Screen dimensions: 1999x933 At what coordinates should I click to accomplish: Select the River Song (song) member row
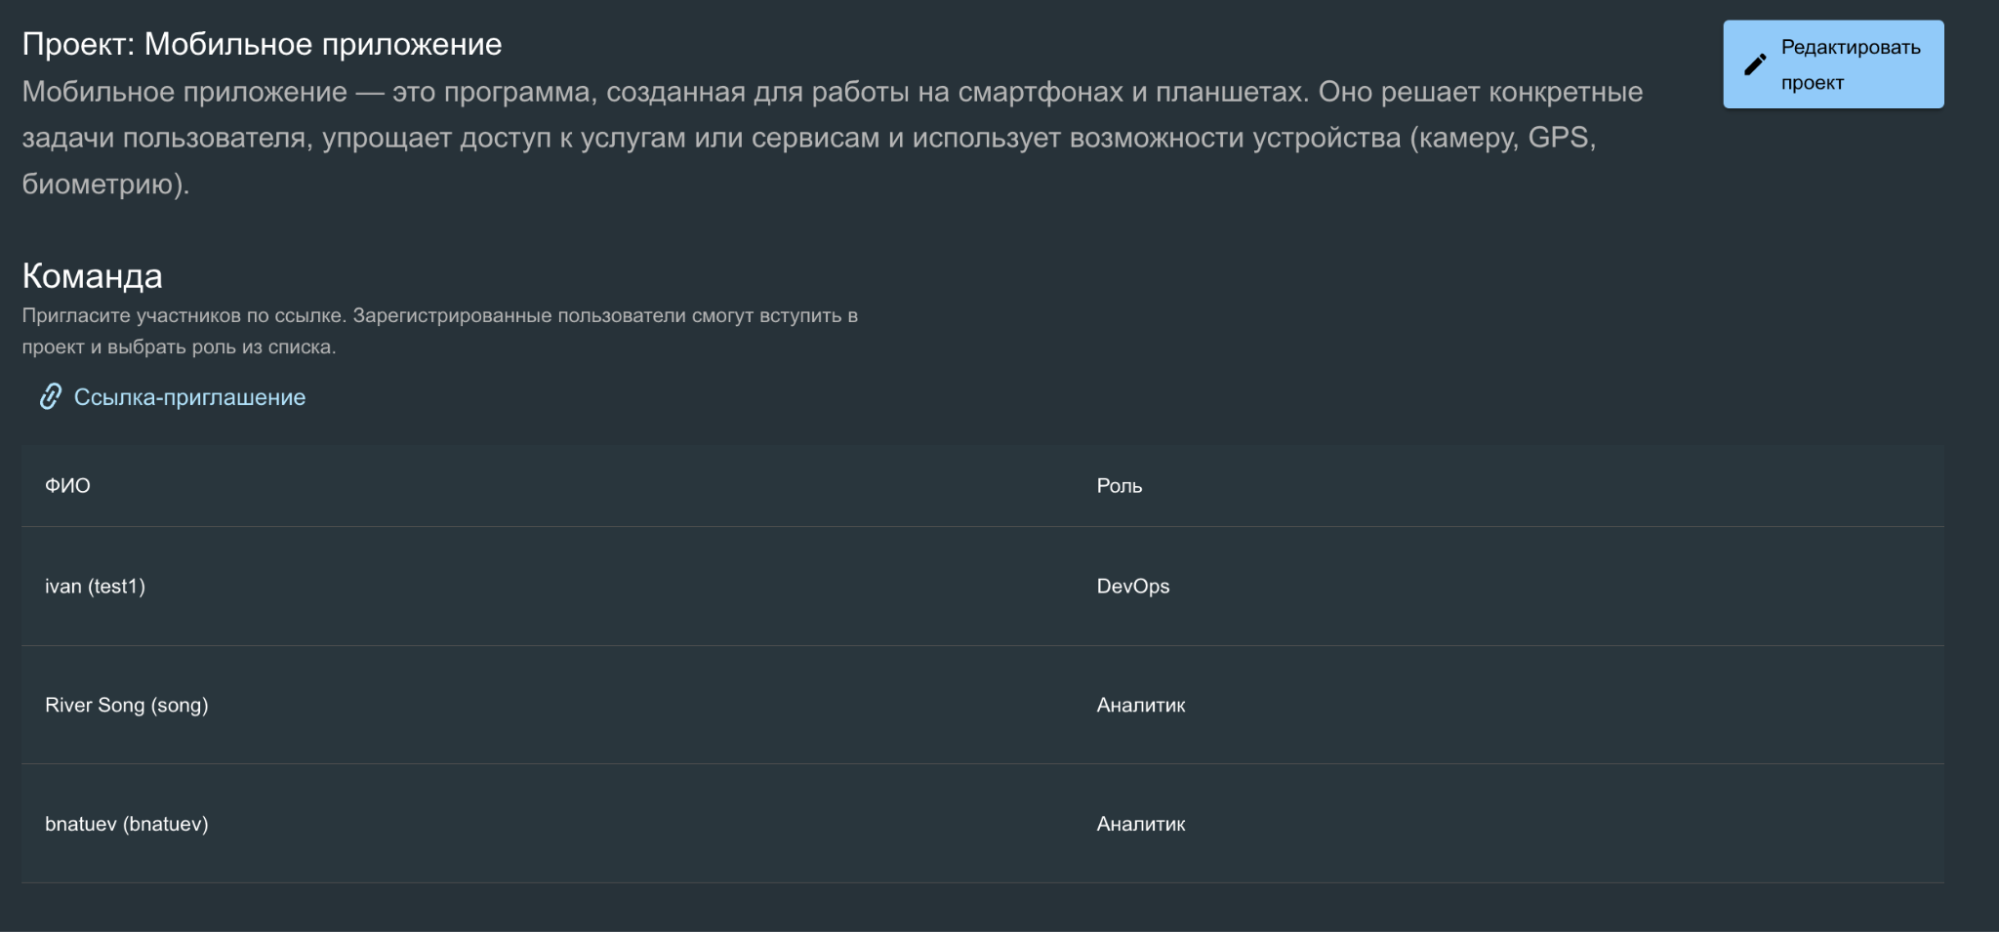[983, 705]
